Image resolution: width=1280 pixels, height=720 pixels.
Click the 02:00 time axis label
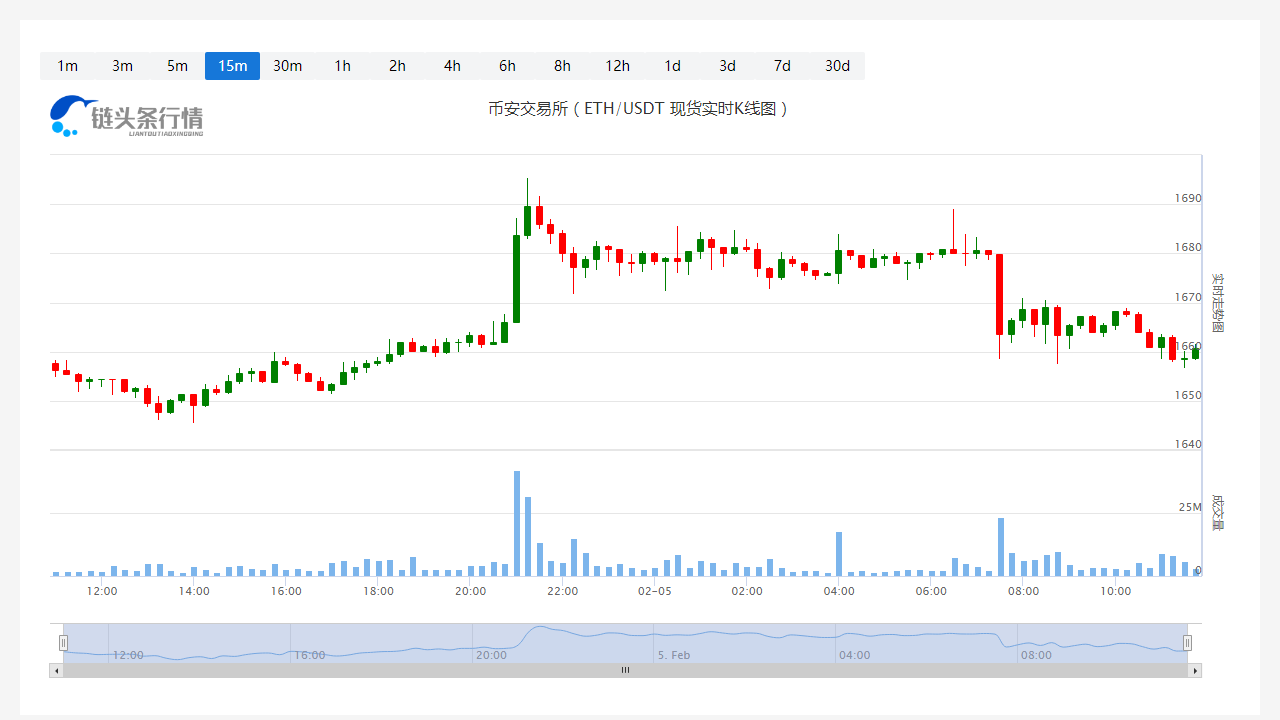[747, 591]
